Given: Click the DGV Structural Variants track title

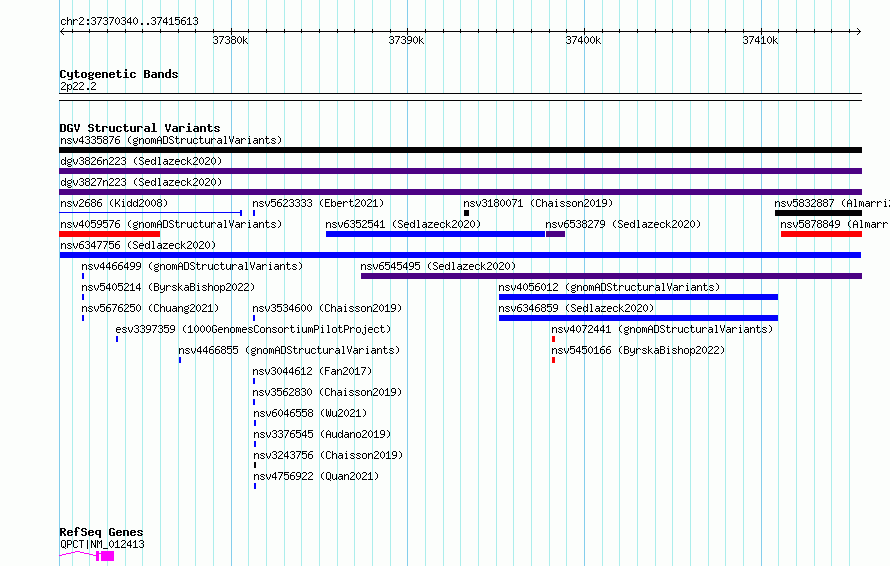Looking at the screenshot, I should click(140, 128).
